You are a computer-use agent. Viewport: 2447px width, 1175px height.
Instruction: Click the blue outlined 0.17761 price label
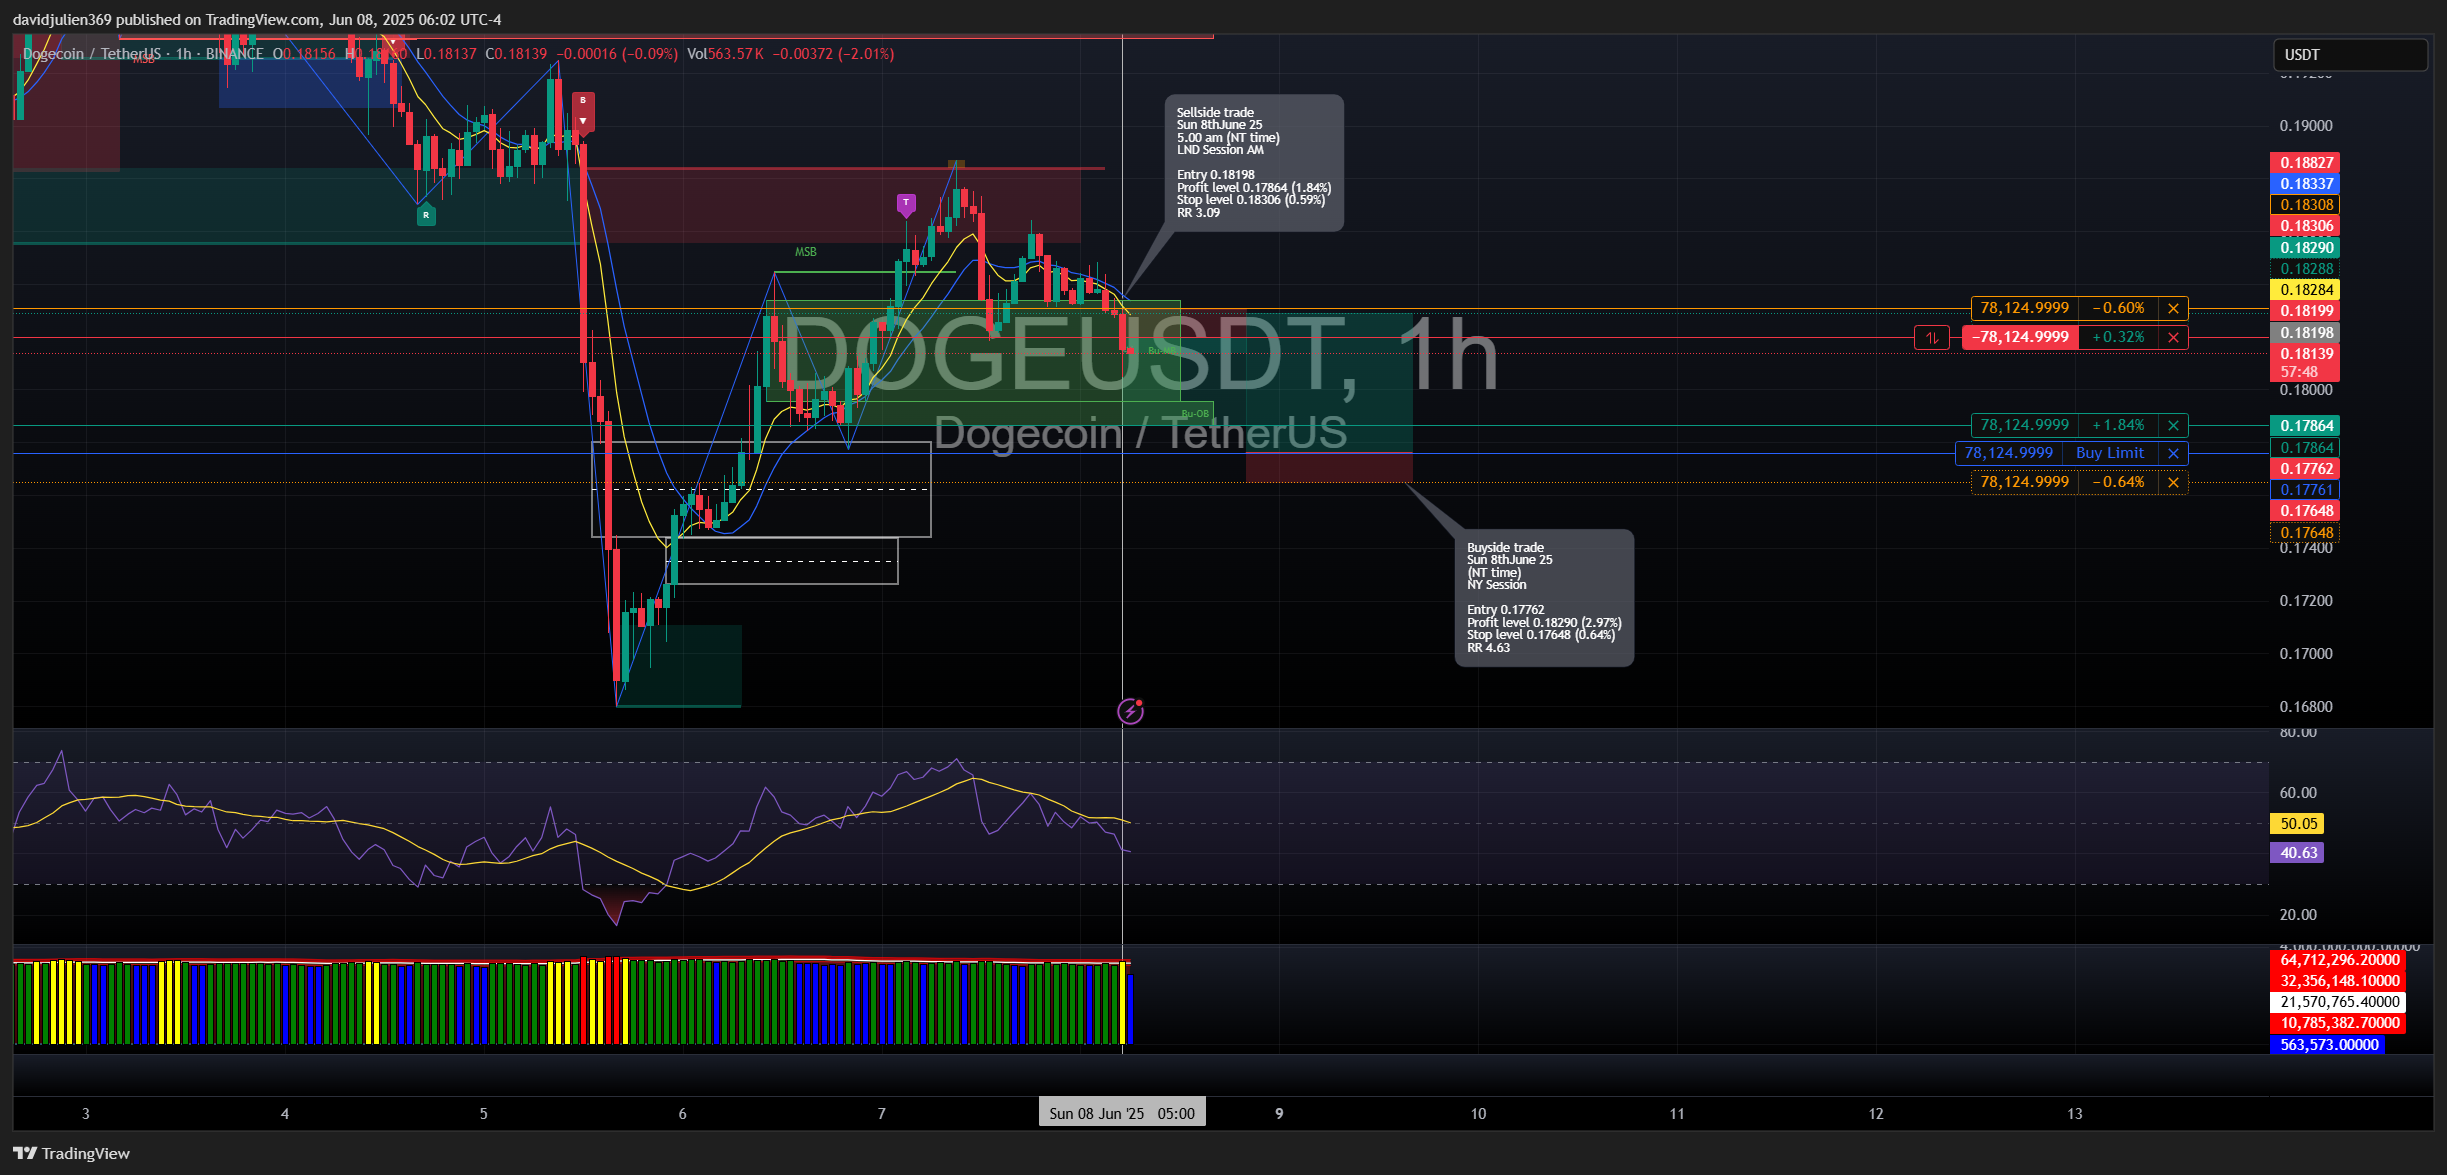[x=2305, y=490]
